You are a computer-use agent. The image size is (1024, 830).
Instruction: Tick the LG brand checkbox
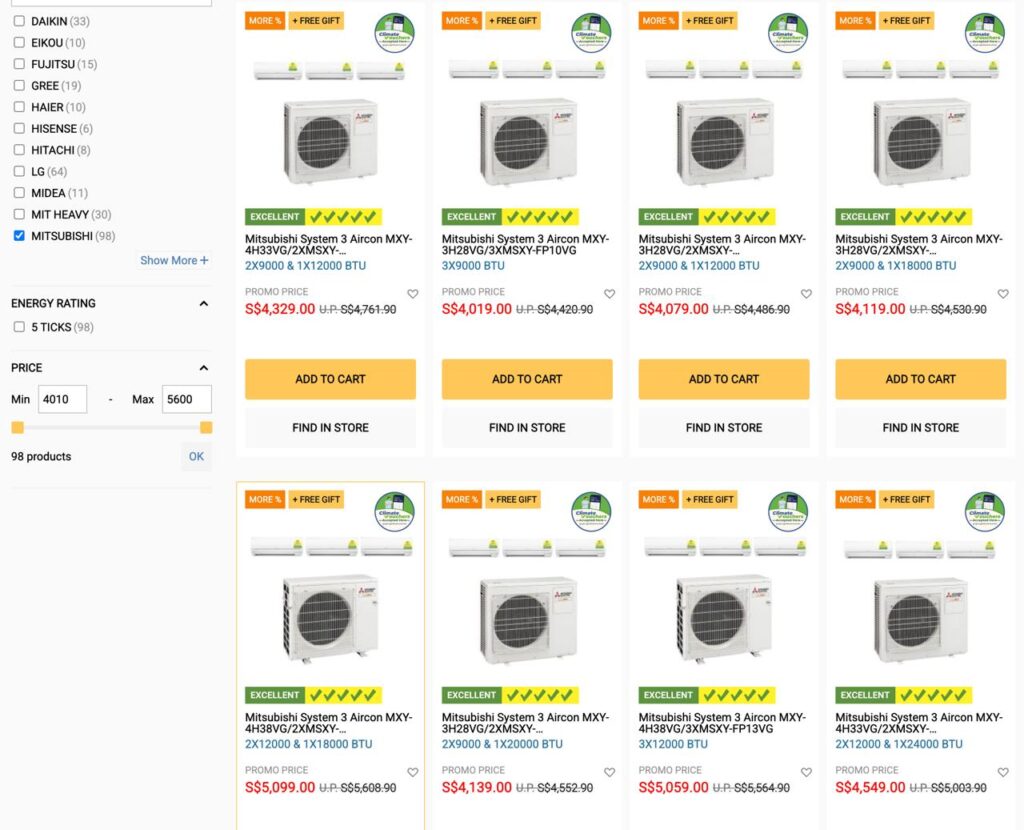20,171
